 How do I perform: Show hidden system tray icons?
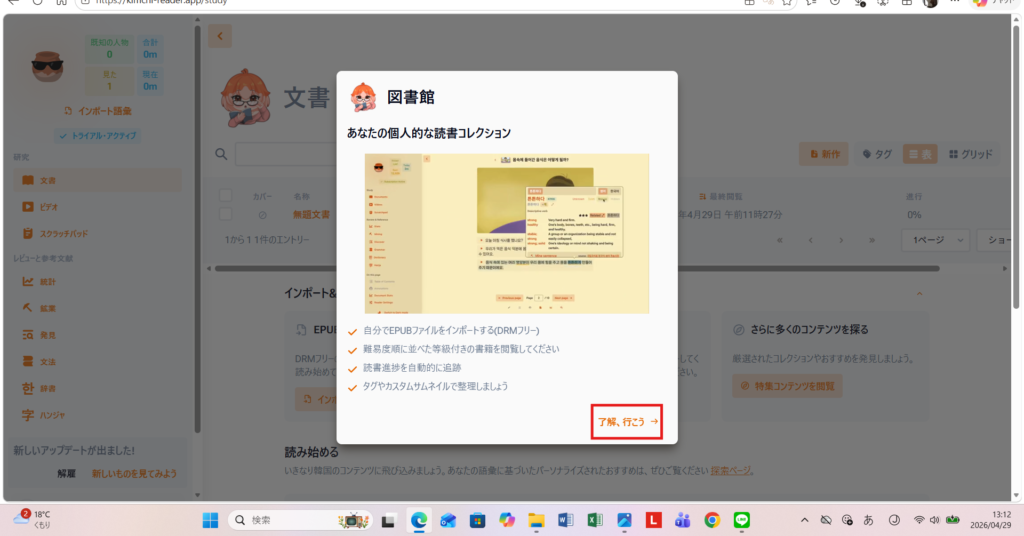click(x=805, y=520)
